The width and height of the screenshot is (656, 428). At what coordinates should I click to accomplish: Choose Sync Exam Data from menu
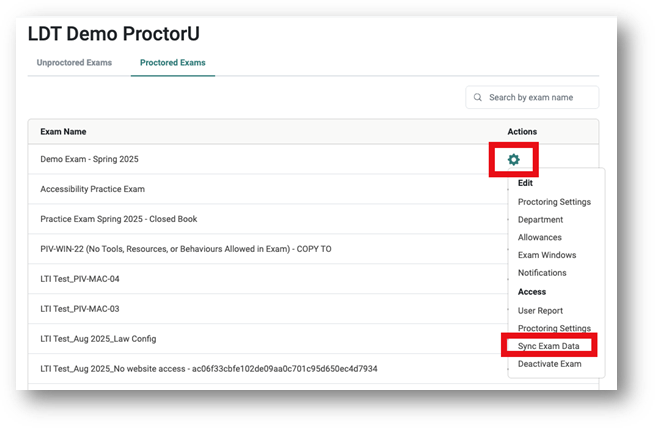(548, 346)
